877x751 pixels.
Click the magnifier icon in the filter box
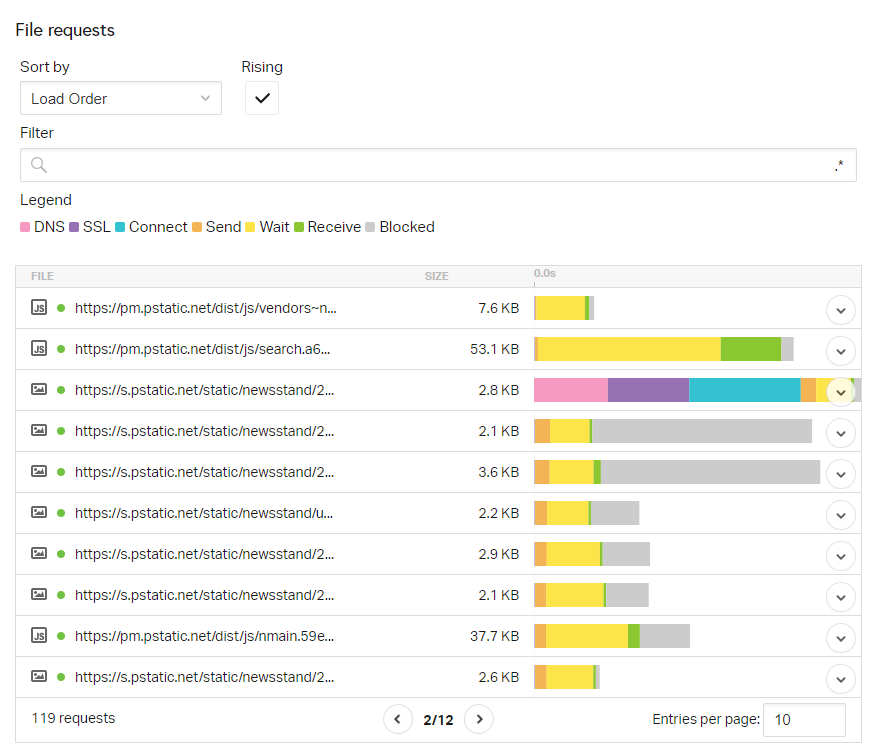(39, 165)
